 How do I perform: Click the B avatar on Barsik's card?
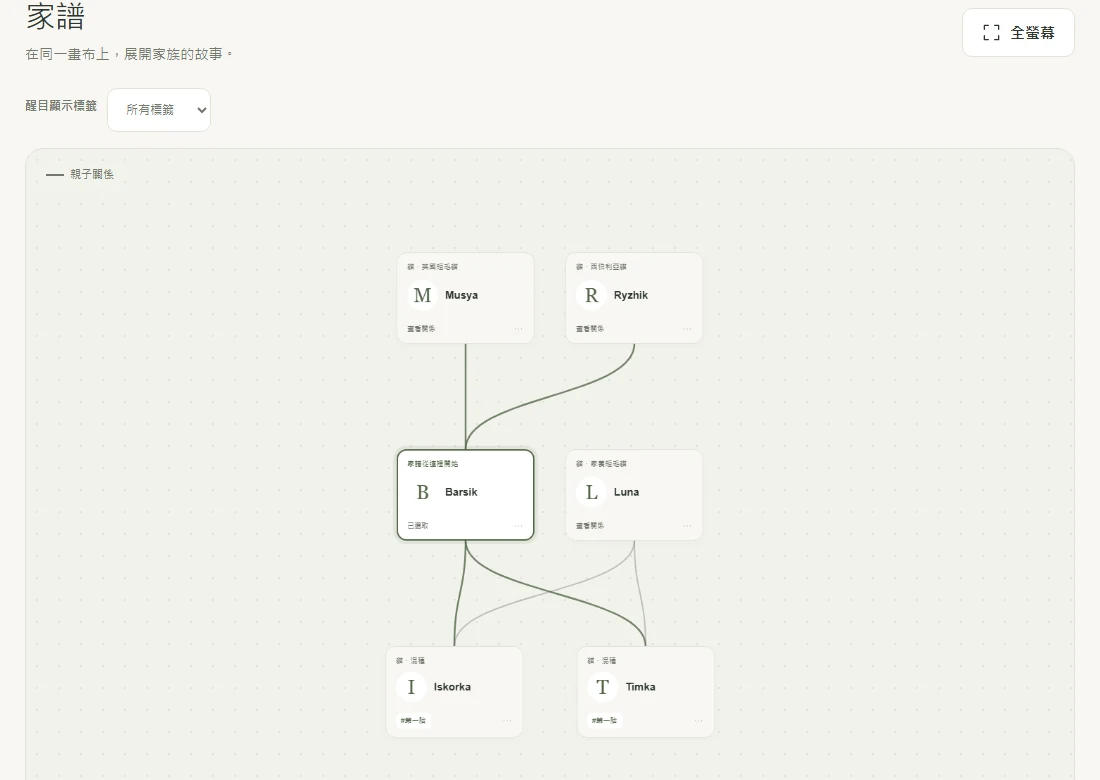point(422,492)
